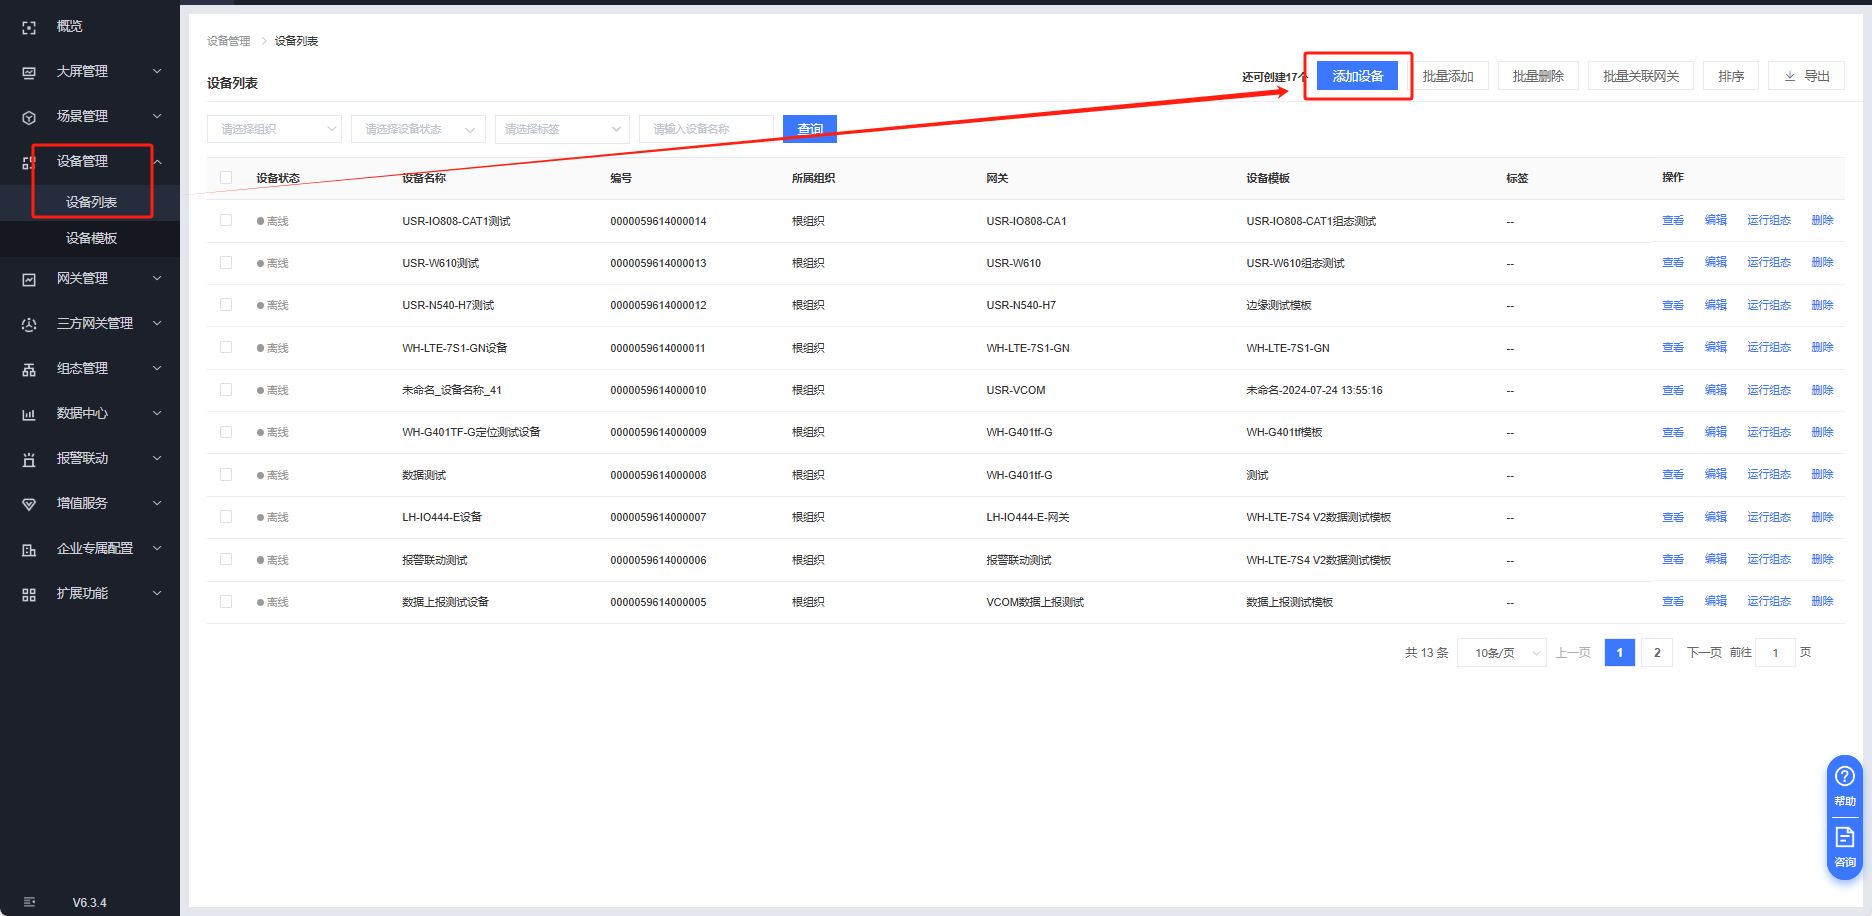Open the 请选择设备状态 status dropdown
1872x916 pixels.
[418, 129]
